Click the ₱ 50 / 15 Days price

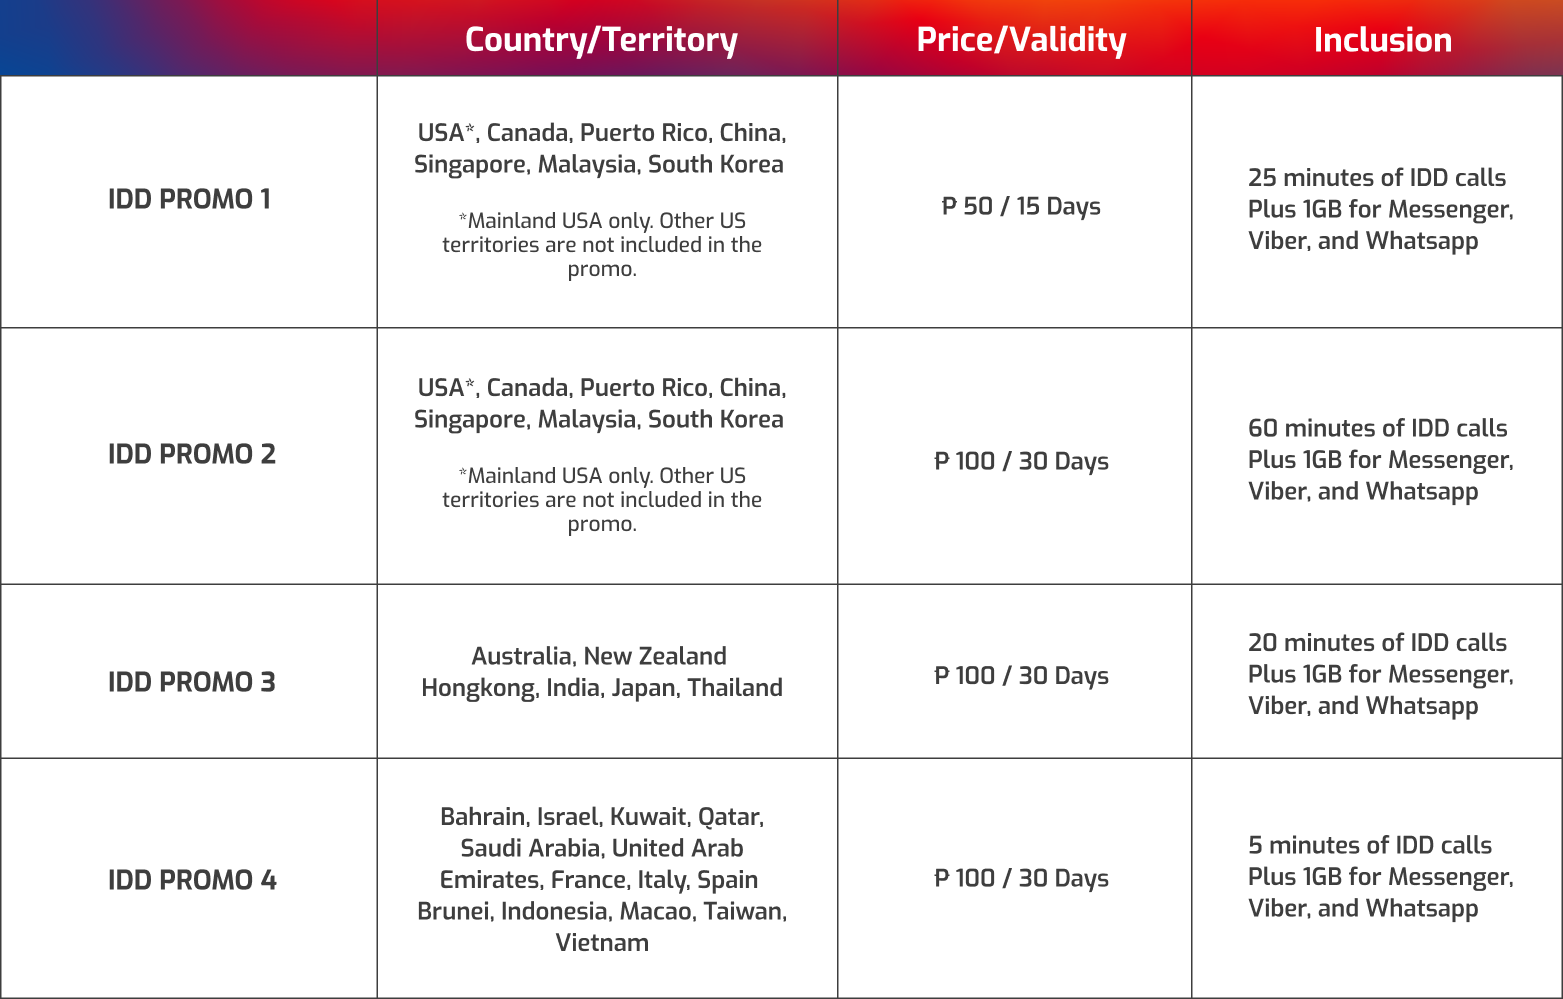1021,206
